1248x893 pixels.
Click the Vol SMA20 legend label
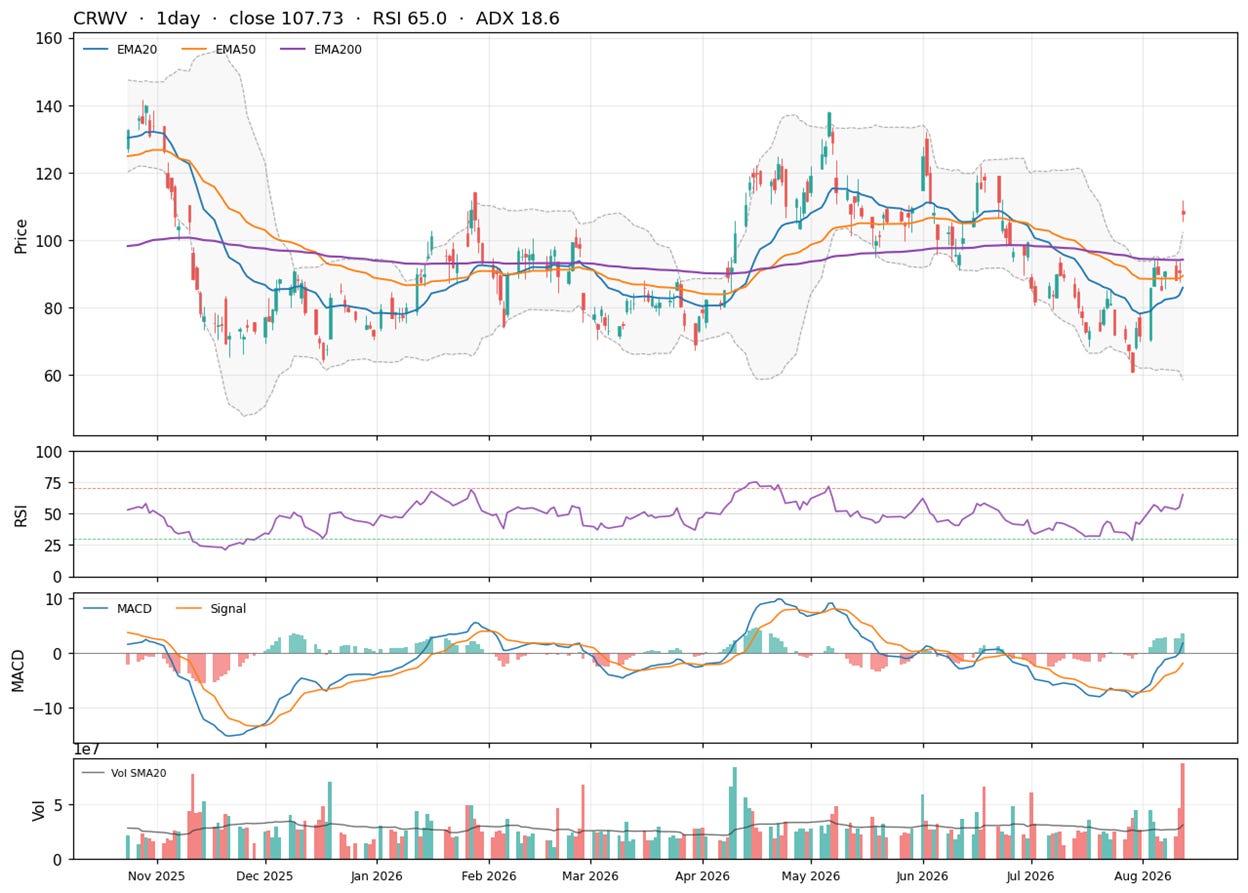point(138,773)
